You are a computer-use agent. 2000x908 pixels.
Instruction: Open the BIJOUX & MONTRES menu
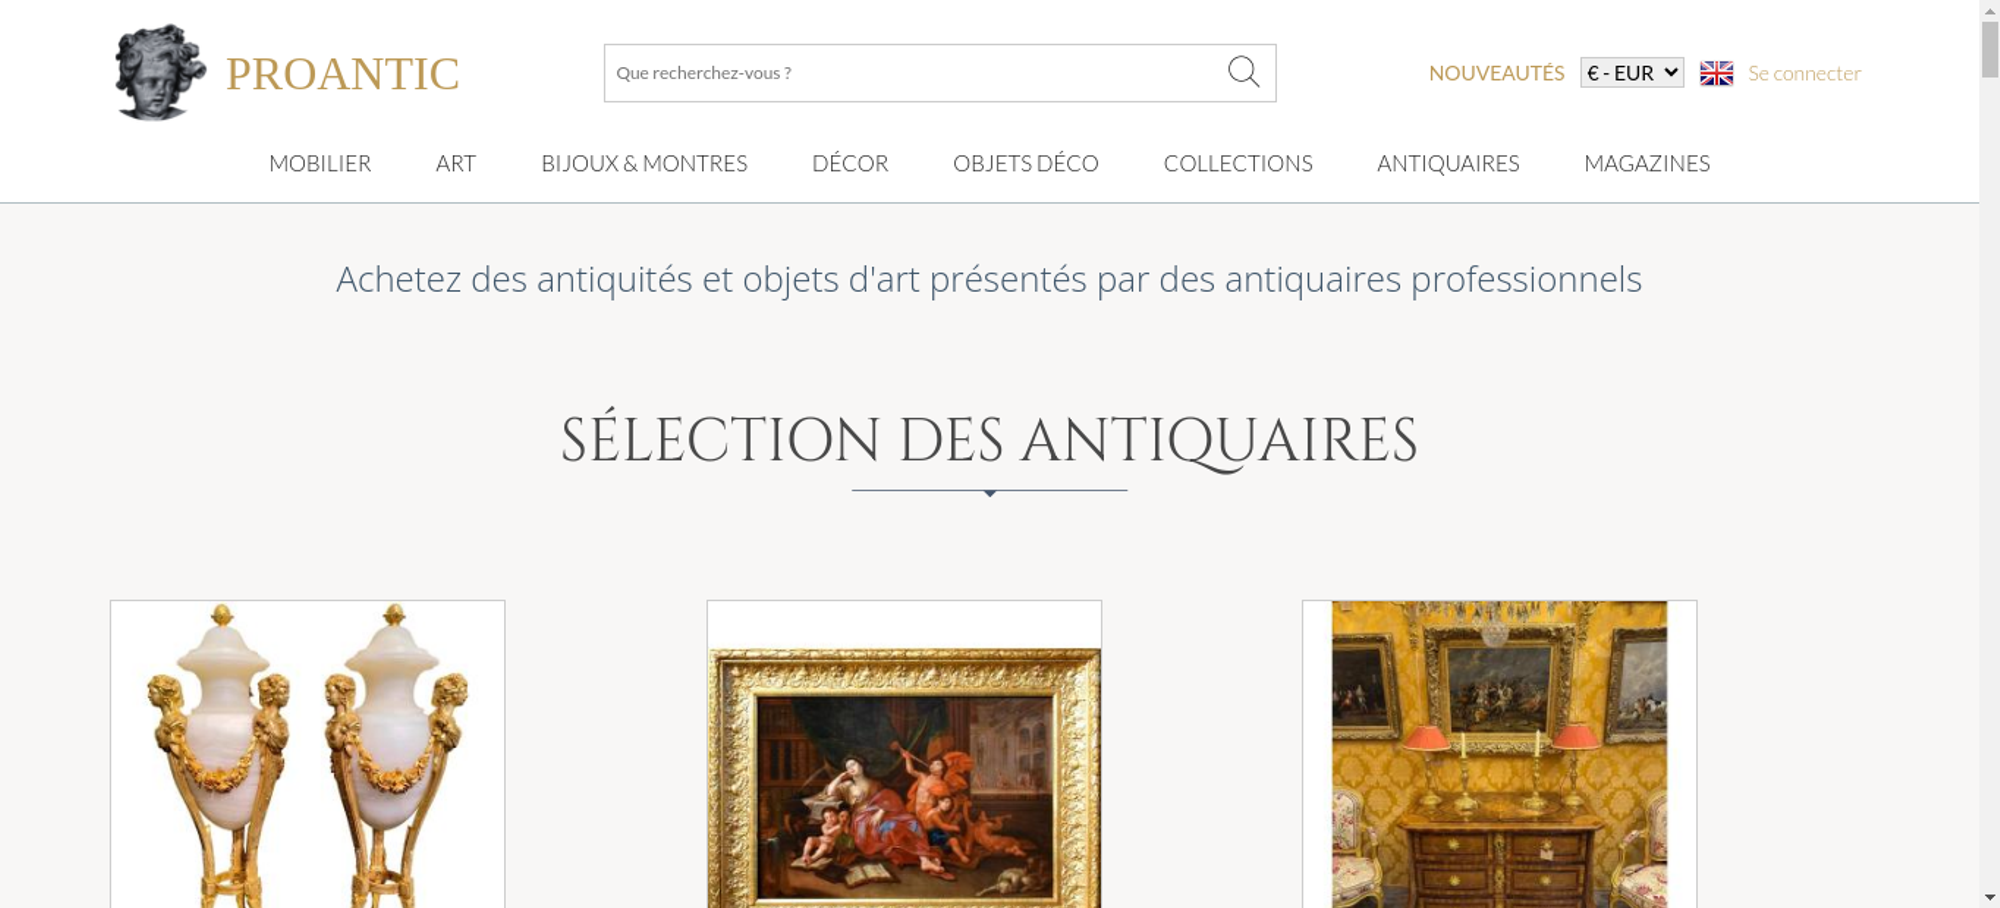(644, 163)
